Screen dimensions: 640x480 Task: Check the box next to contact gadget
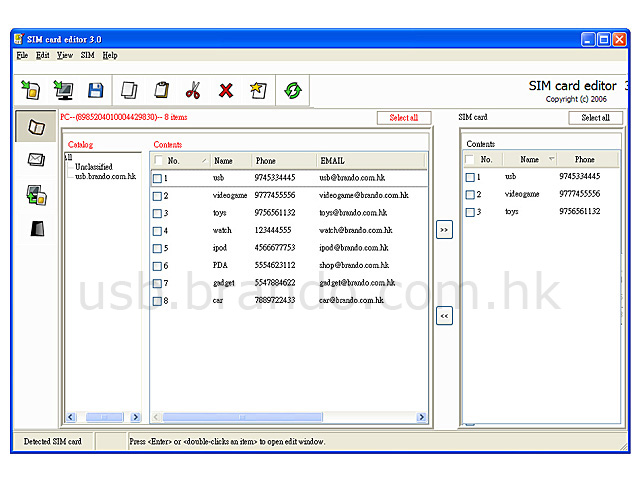158,283
